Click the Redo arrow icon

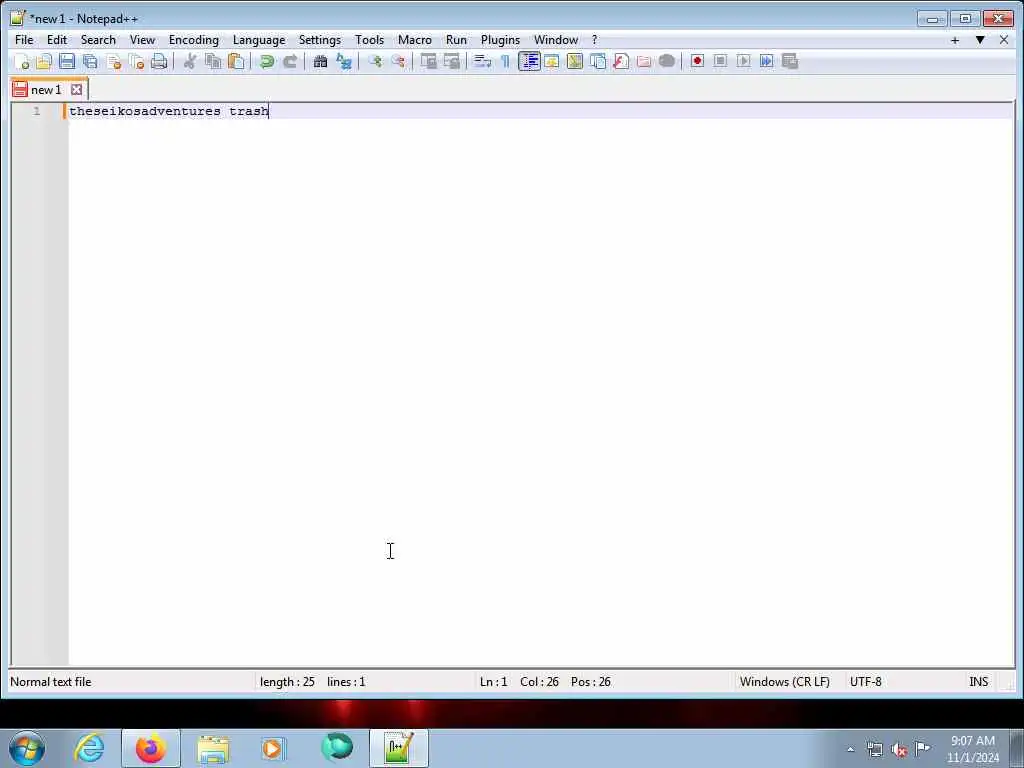(x=290, y=61)
